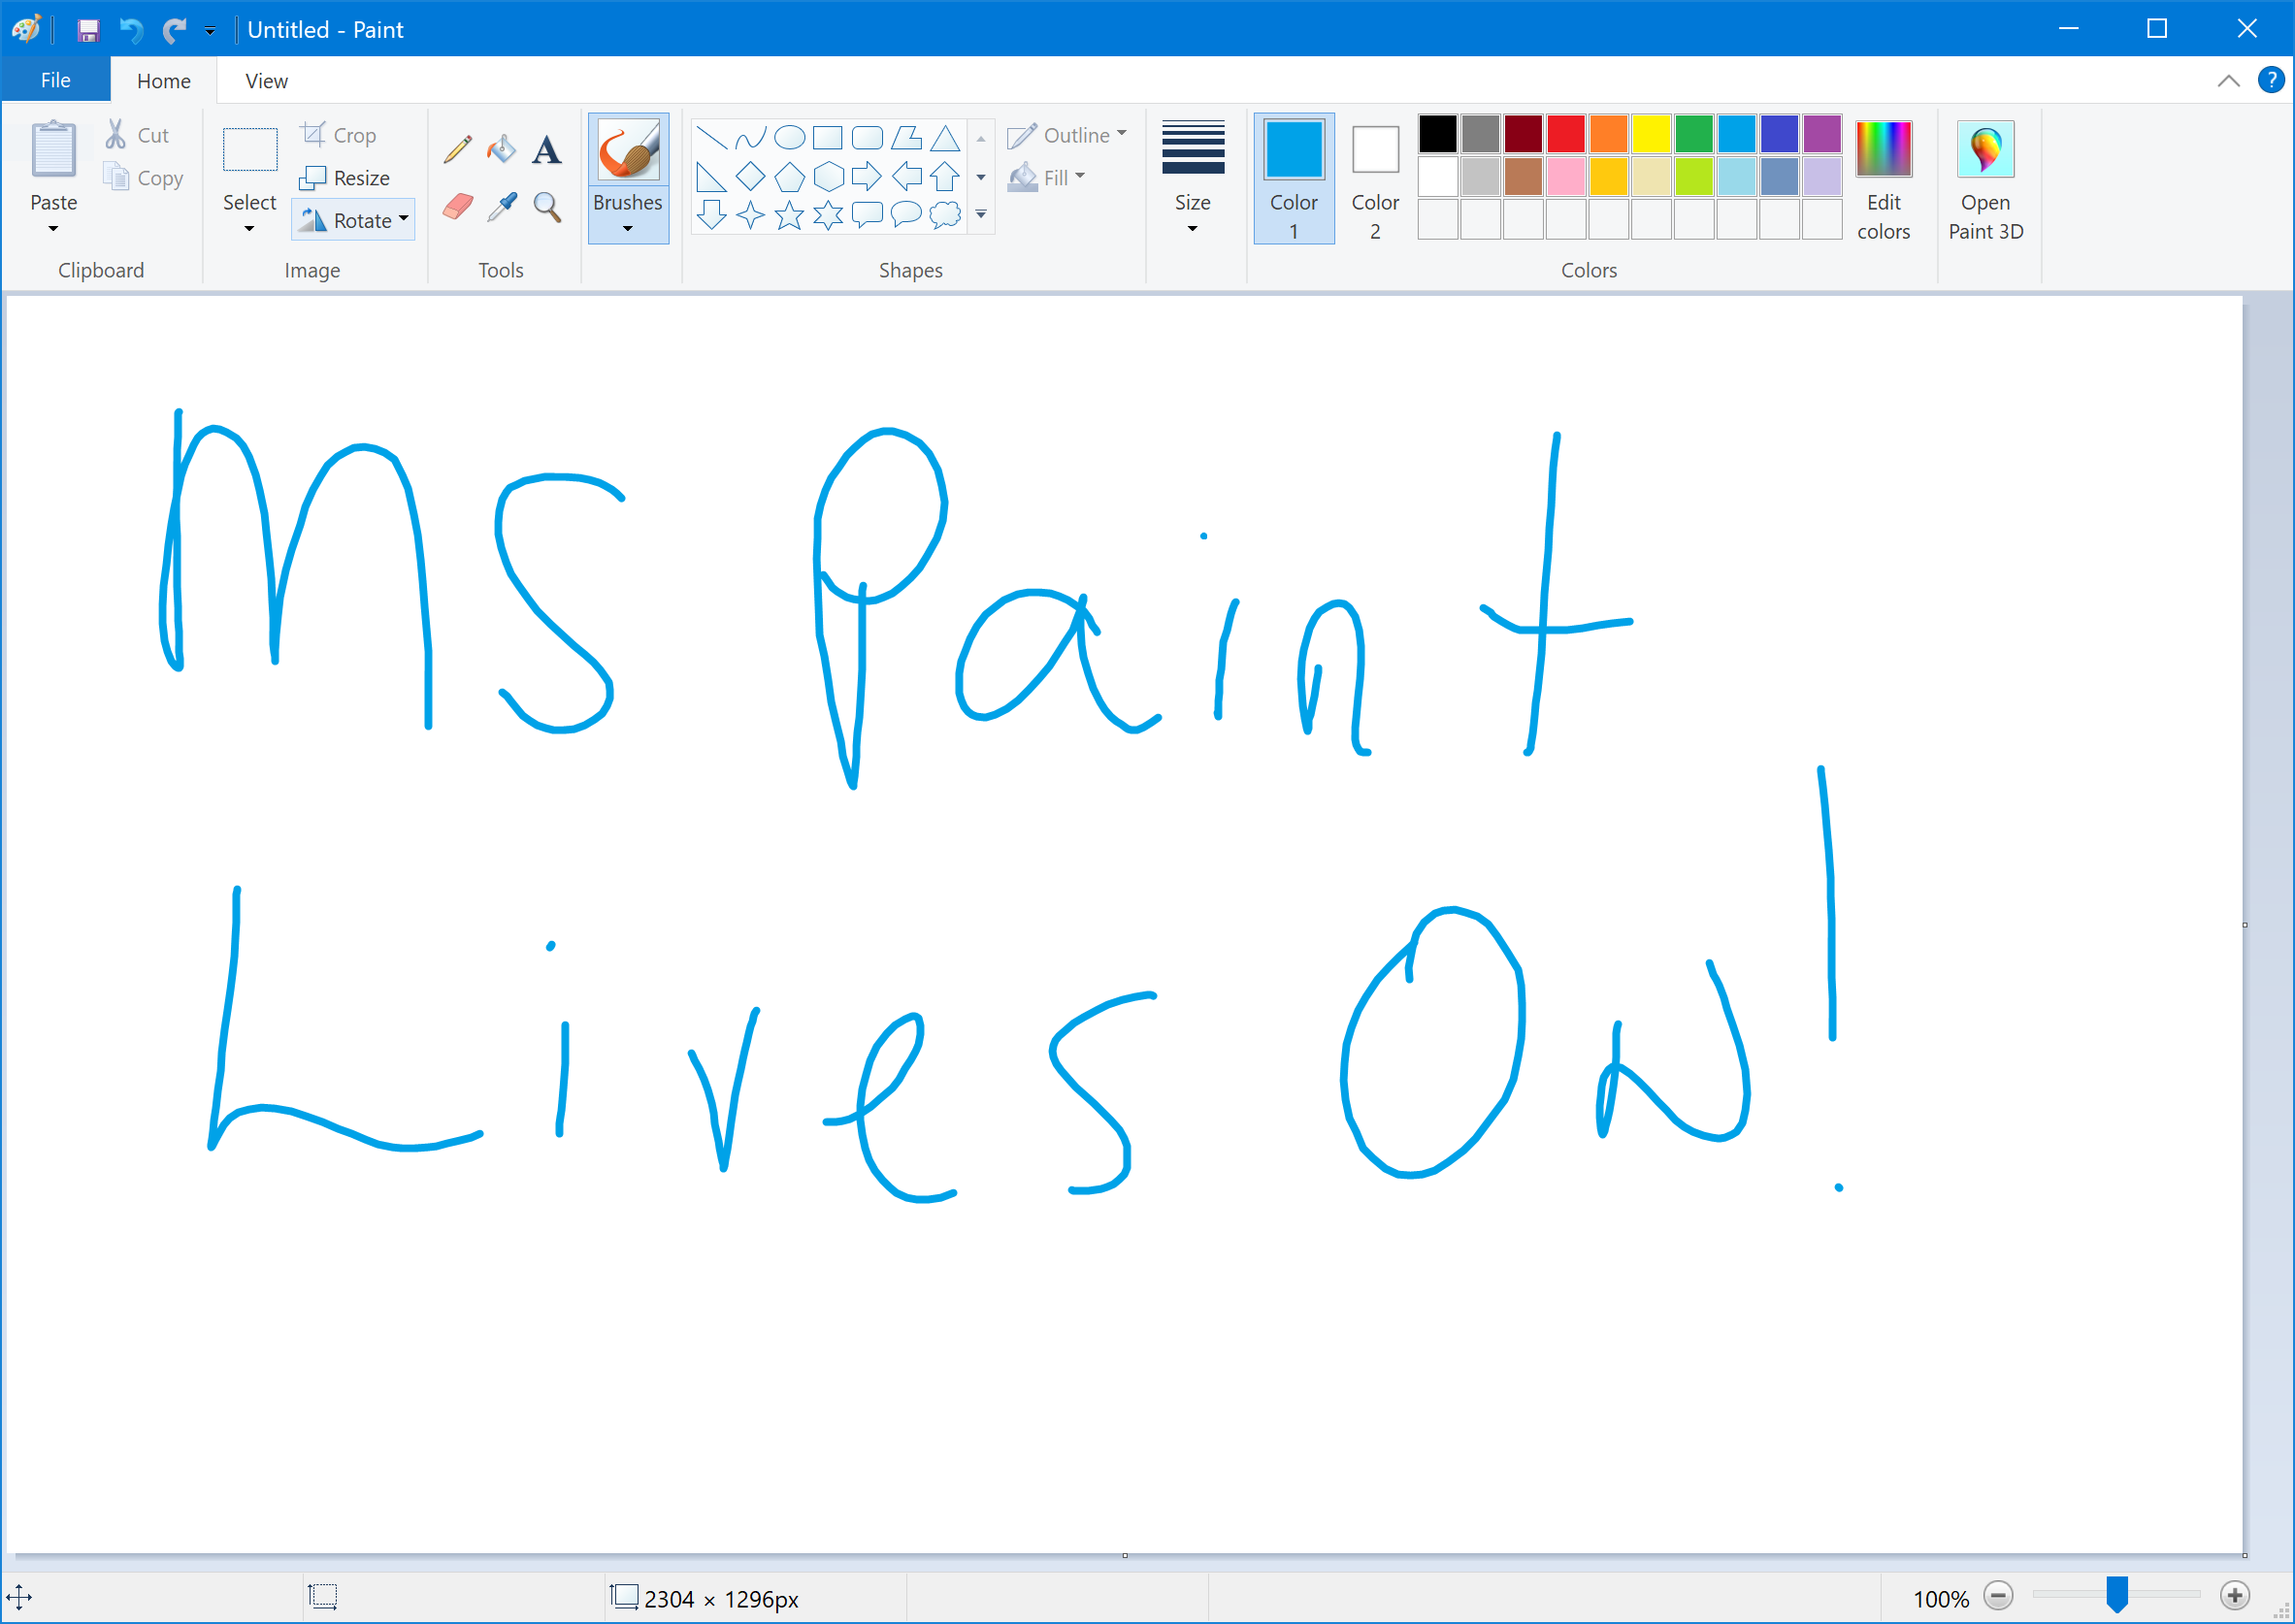
Task: Pick the red color swatch
Action: point(1565,133)
